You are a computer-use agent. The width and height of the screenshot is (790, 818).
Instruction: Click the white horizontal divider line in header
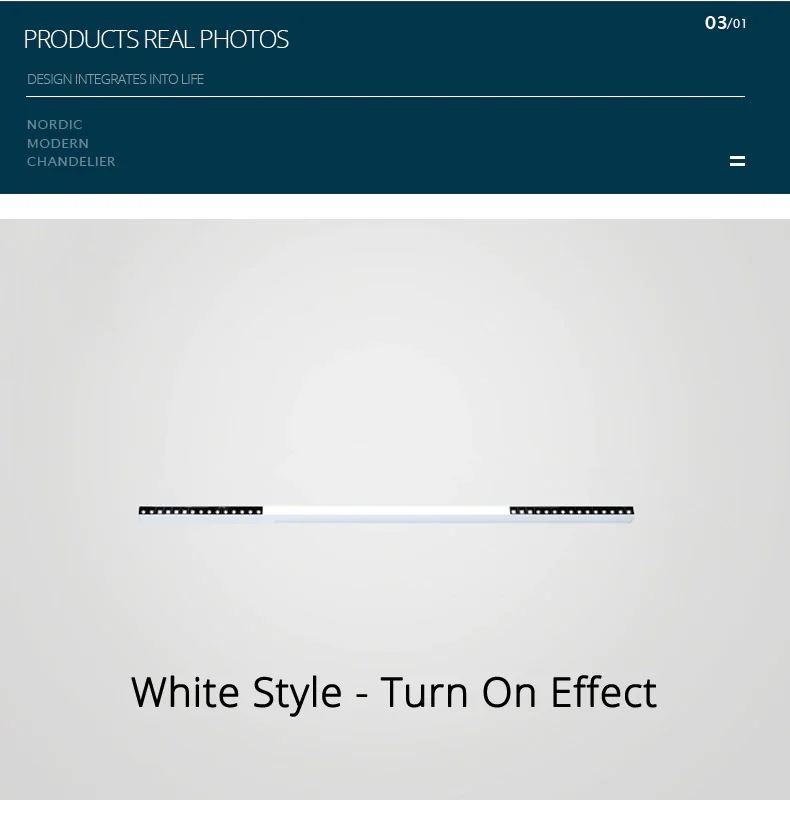385,97
